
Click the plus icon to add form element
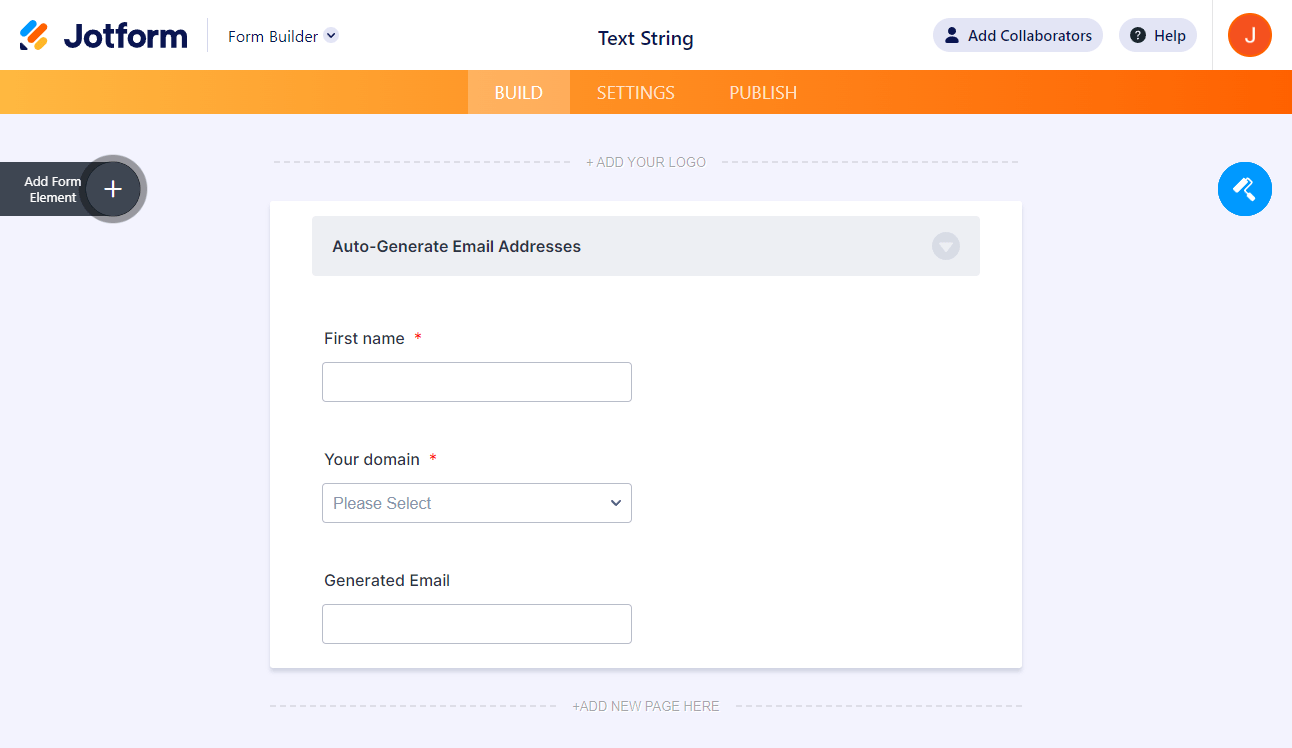(113, 189)
